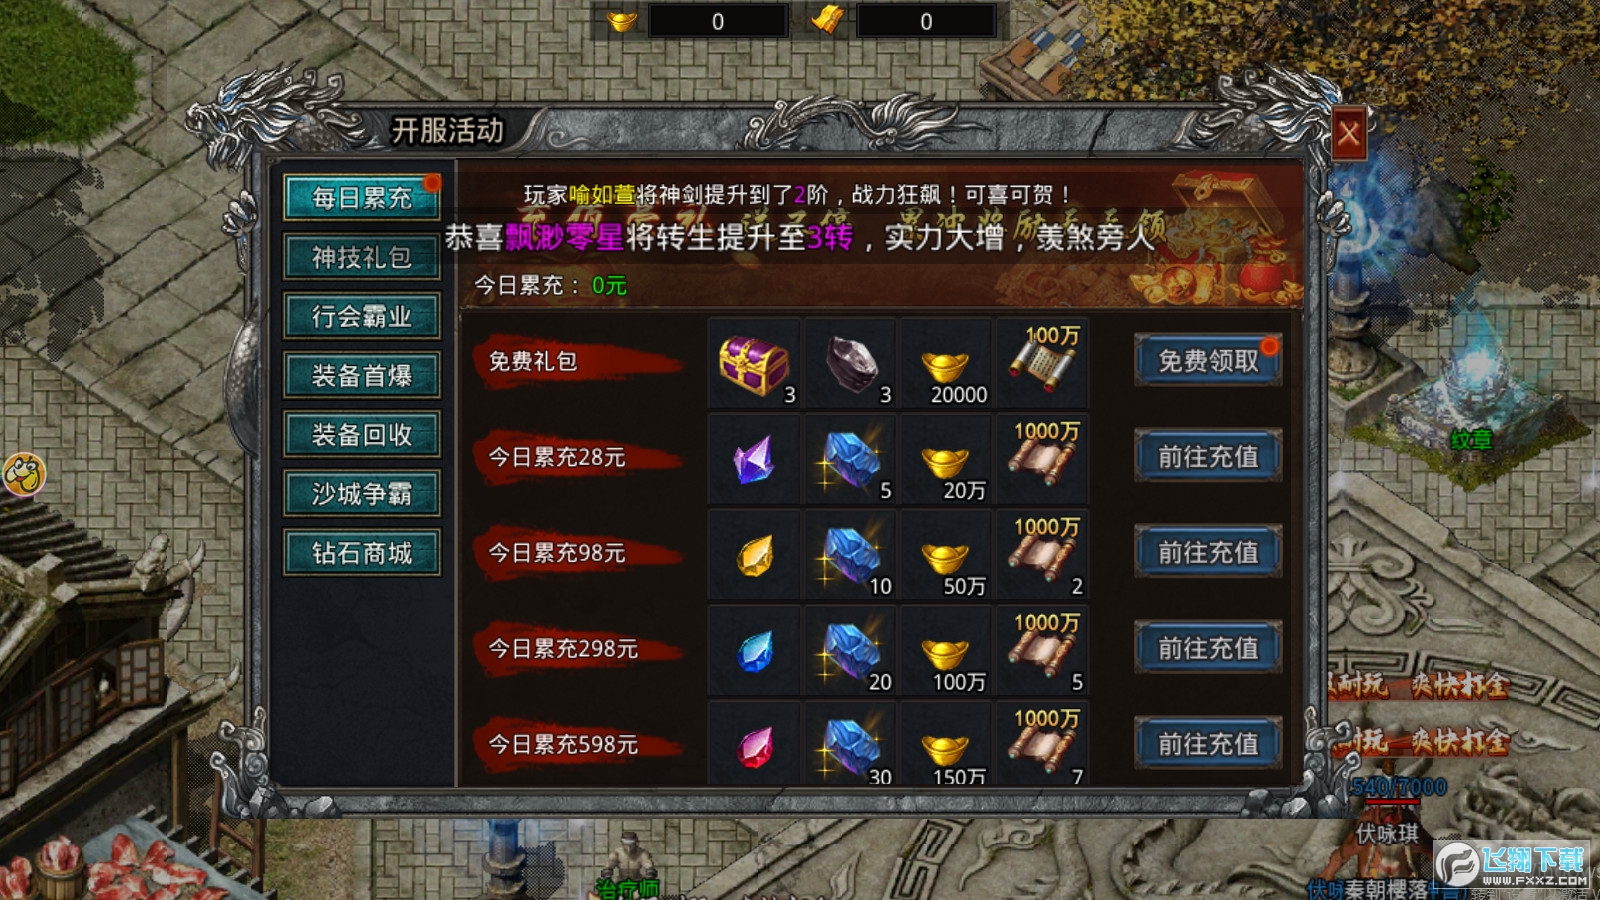Tap the purple crystal in 28元 row

(x=754, y=458)
